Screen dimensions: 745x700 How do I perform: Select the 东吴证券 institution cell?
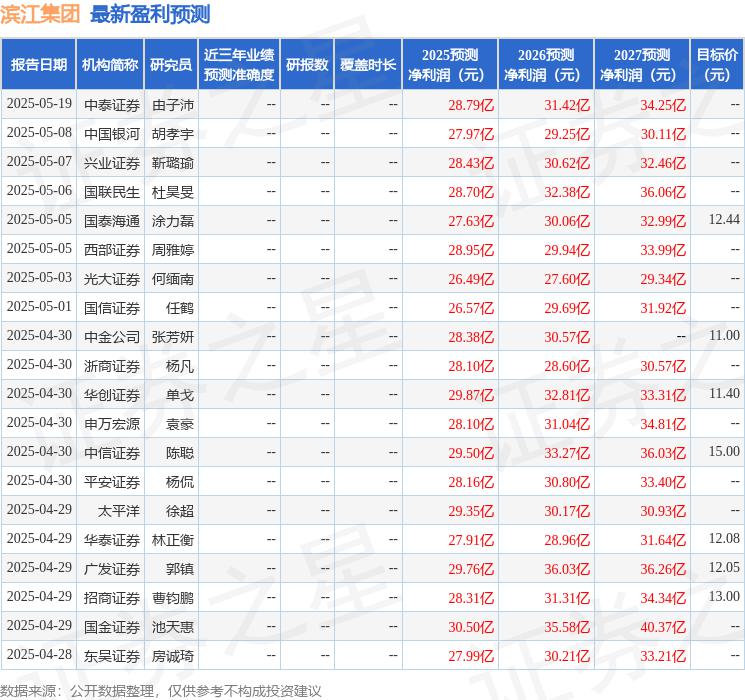[x=112, y=656]
